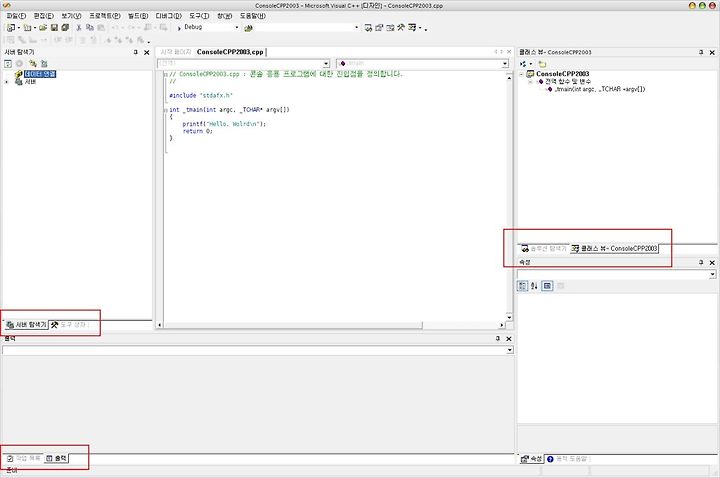Pin the Output panel
720x478 pixels.
pos(497,338)
